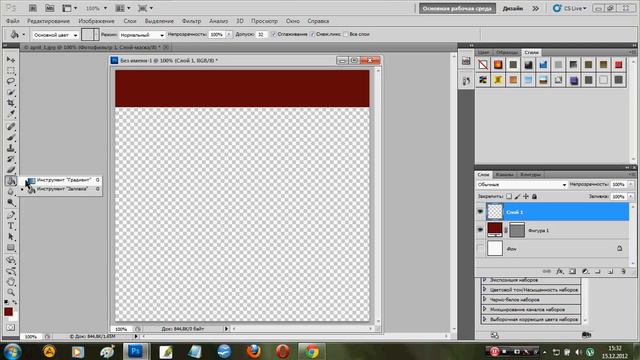Select the Eyedropper tool
This screenshot has height=360, width=640.
coord(11,114)
